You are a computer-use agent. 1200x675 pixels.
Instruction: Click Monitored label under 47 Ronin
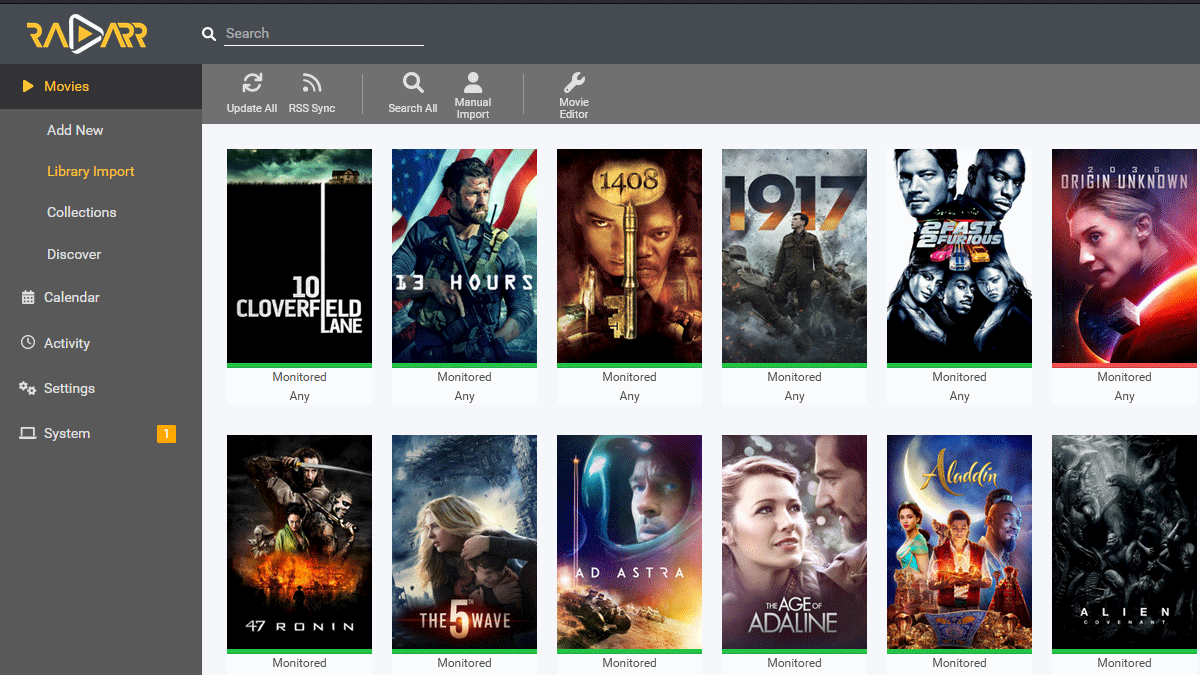click(x=299, y=663)
